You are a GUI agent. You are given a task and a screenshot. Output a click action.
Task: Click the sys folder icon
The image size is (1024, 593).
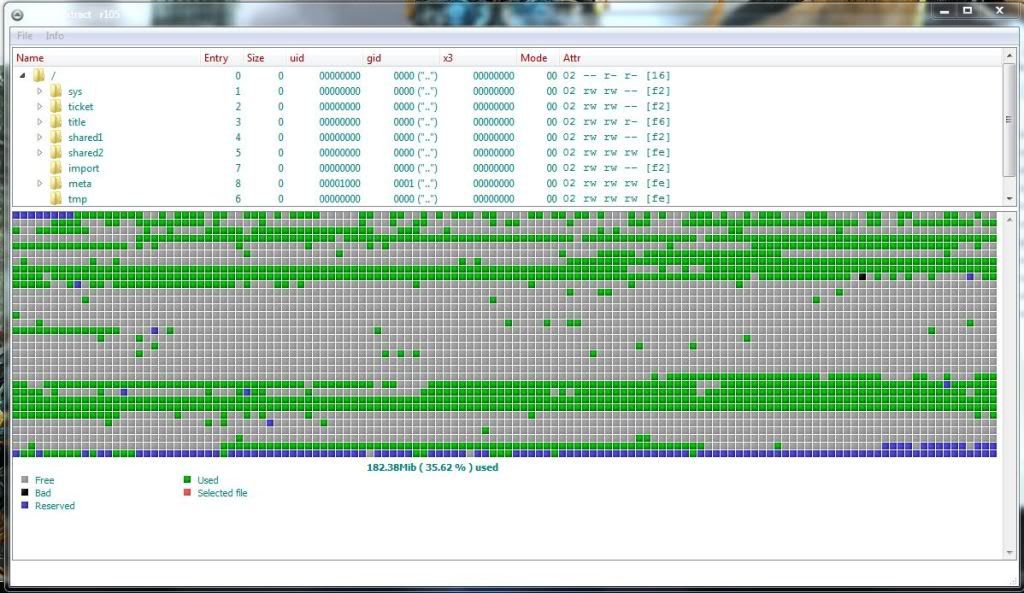click(x=56, y=91)
